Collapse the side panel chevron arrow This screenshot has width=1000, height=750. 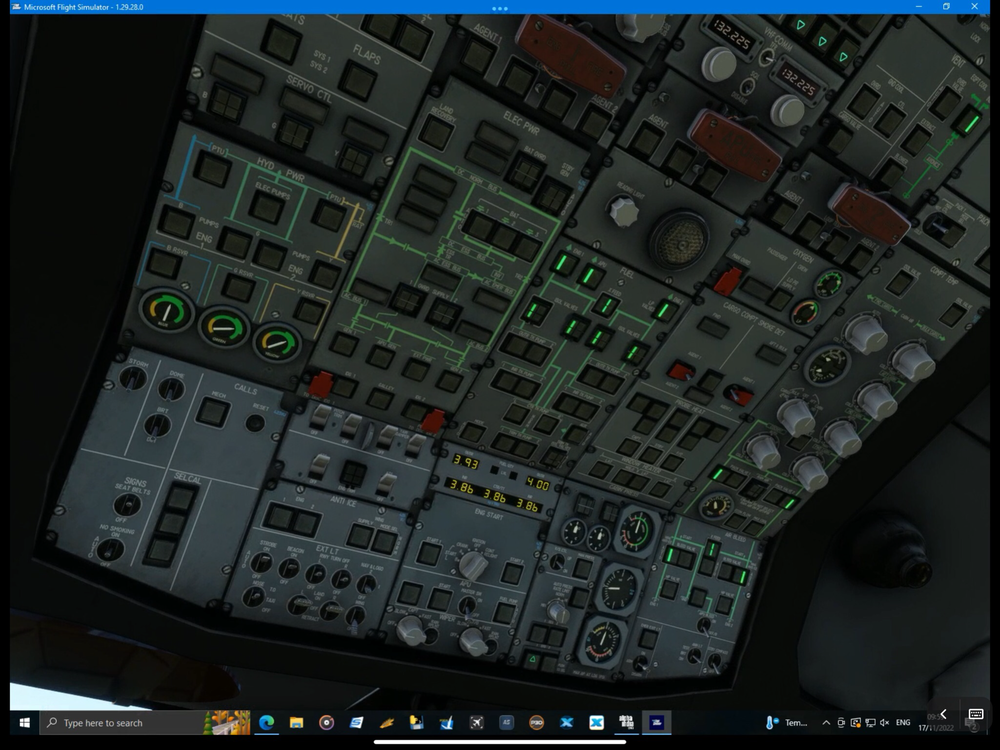pos(942,714)
